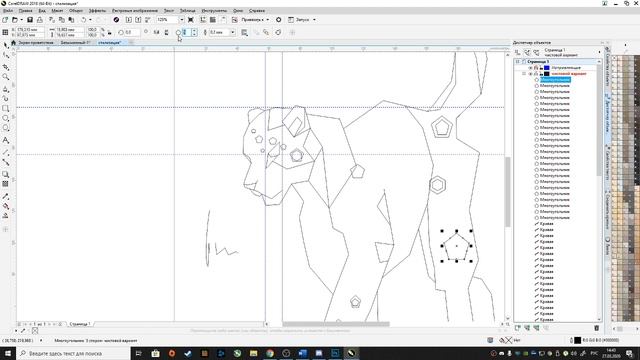The width and height of the screenshot is (640, 360).
Task: Open the Эффекты menu
Action: tap(97, 11)
